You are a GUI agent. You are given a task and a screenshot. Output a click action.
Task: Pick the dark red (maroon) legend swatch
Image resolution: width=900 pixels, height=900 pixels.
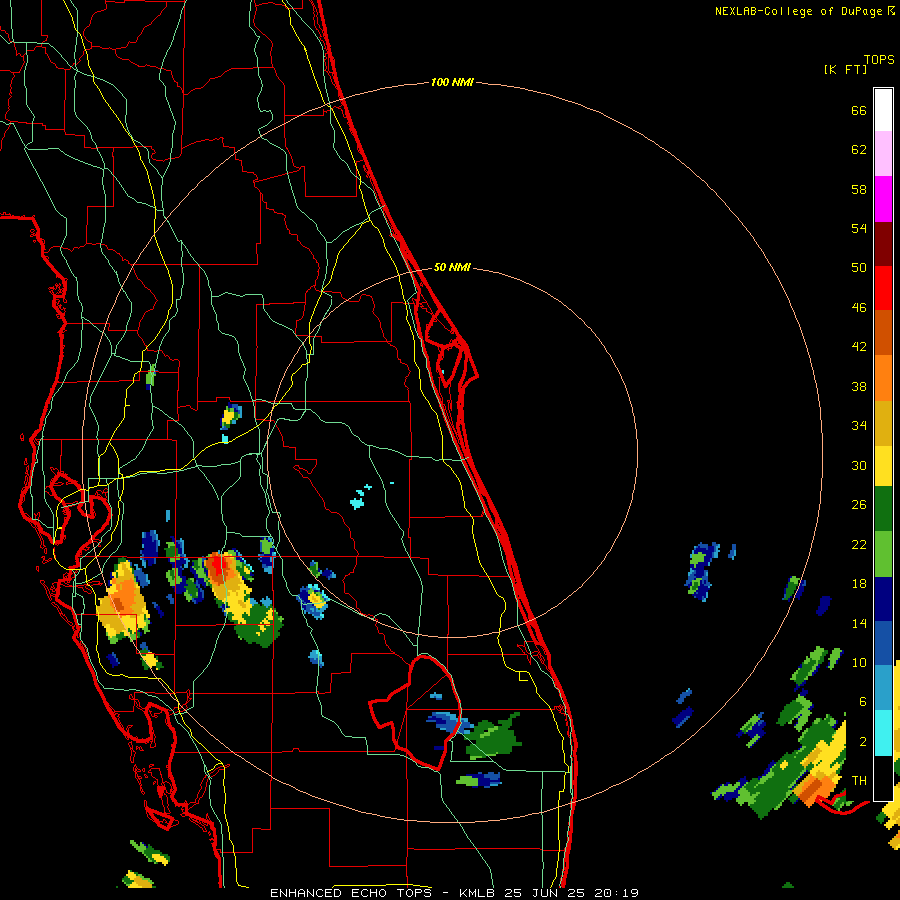tap(883, 243)
